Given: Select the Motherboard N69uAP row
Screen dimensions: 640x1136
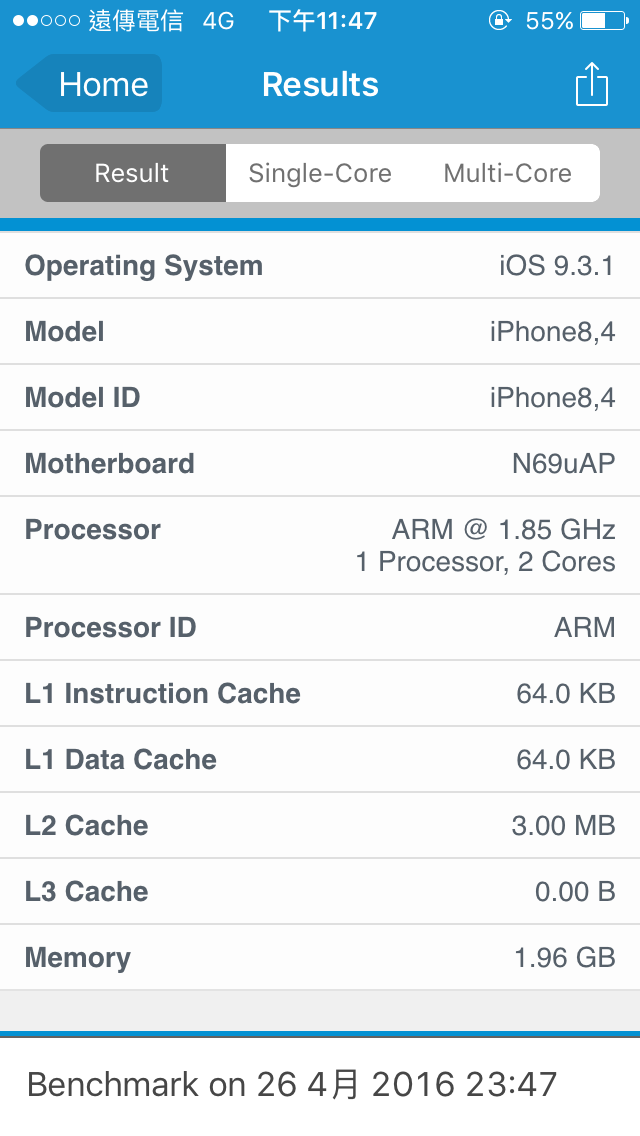Looking at the screenshot, I should 320,463.
